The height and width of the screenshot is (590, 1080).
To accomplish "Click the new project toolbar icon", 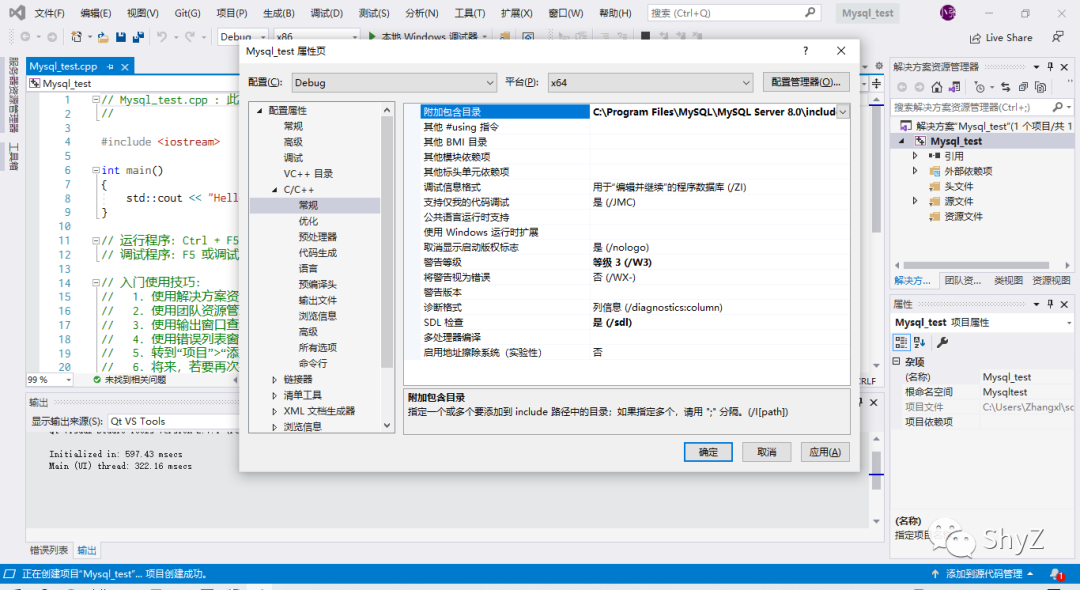I will (76, 37).
